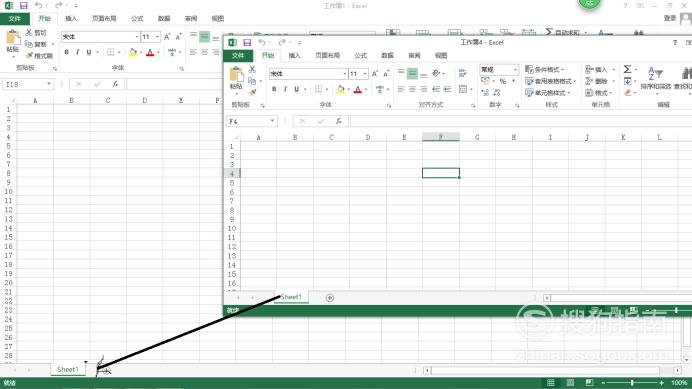This screenshot has height=389, width=692.
Task: Open the font name dropdown in front window
Action: 344,74
